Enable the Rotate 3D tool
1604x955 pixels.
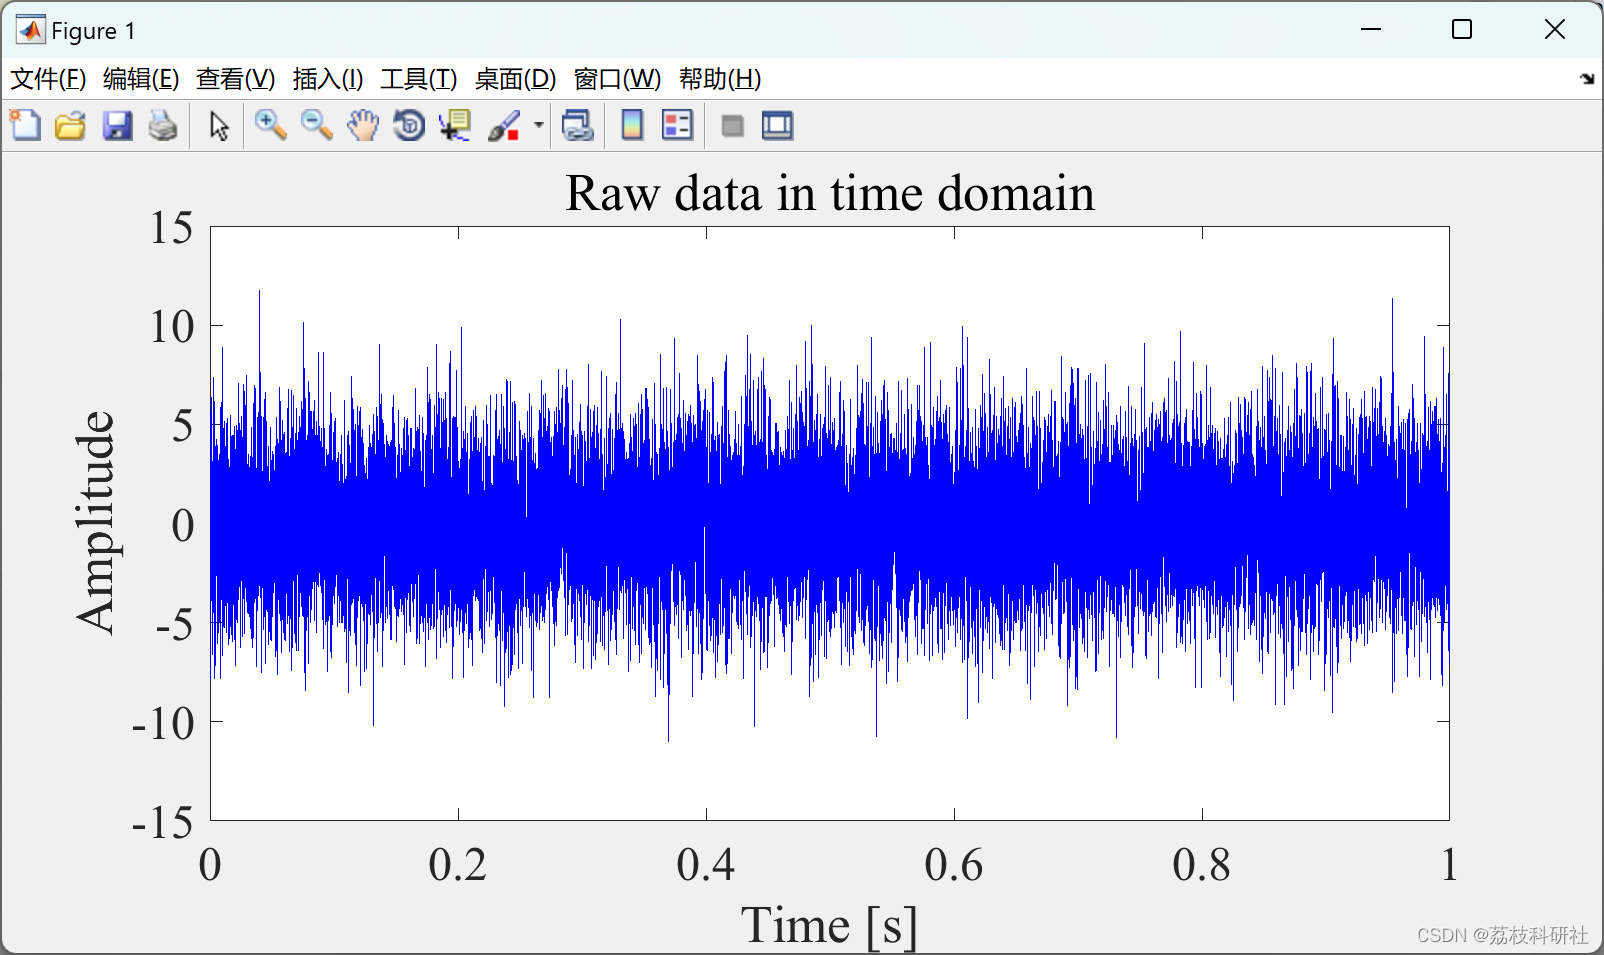[x=409, y=126]
